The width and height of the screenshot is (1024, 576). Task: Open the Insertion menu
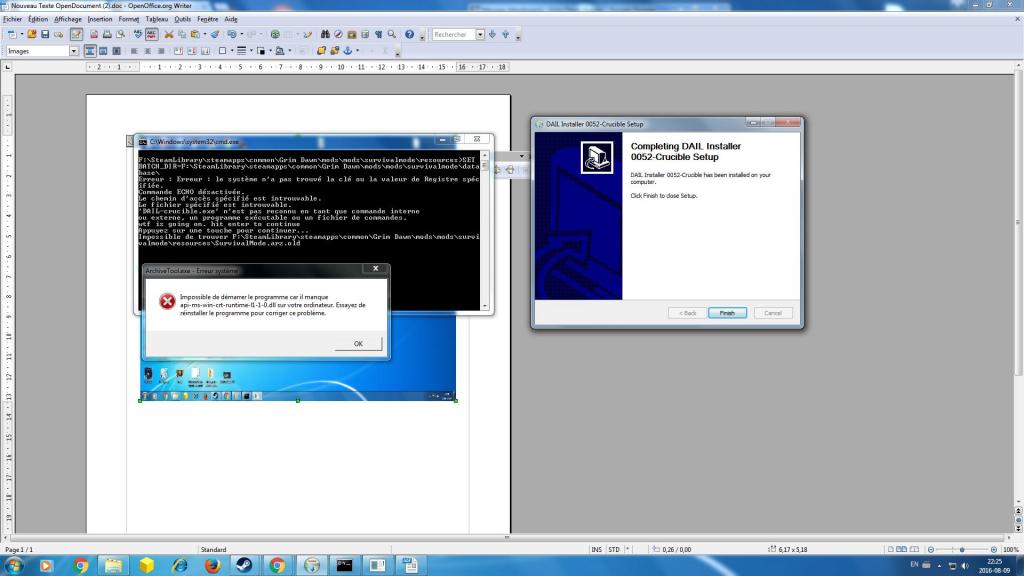point(100,19)
